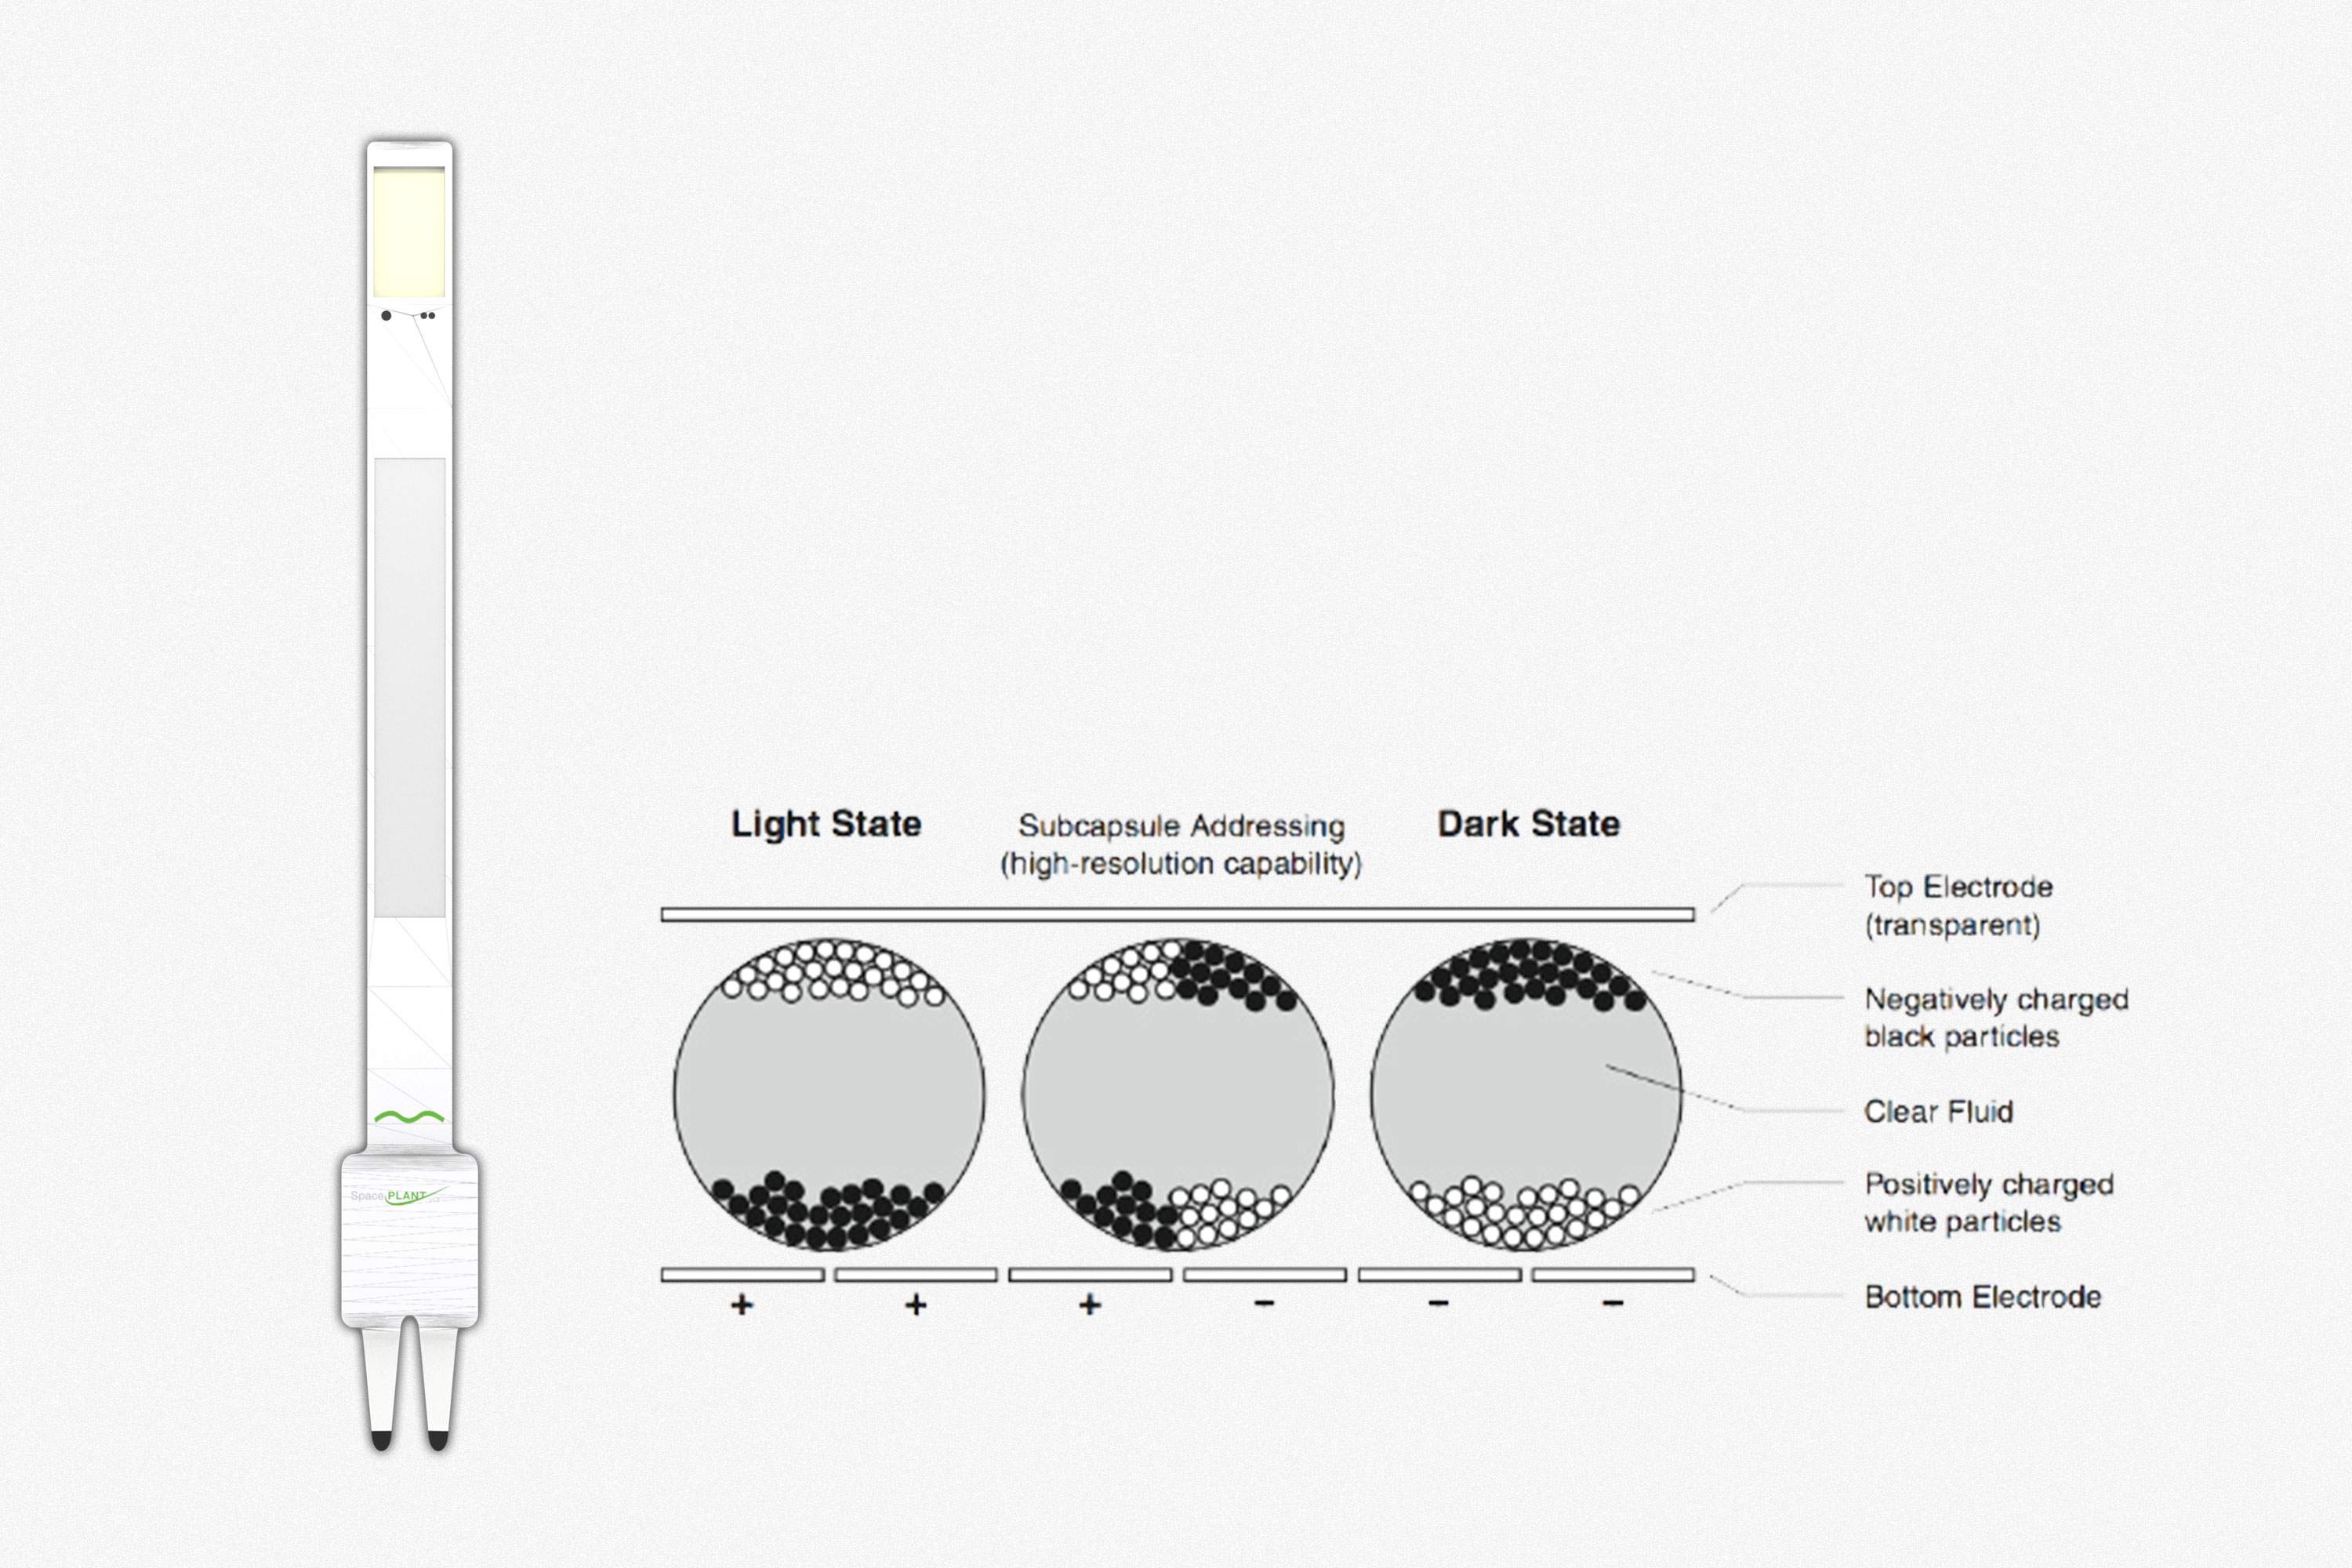Viewport: 2352px width, 1568px height.
Task: Click the Subcapsule Addressing middle capsule
Action: click(1177, 1094)
